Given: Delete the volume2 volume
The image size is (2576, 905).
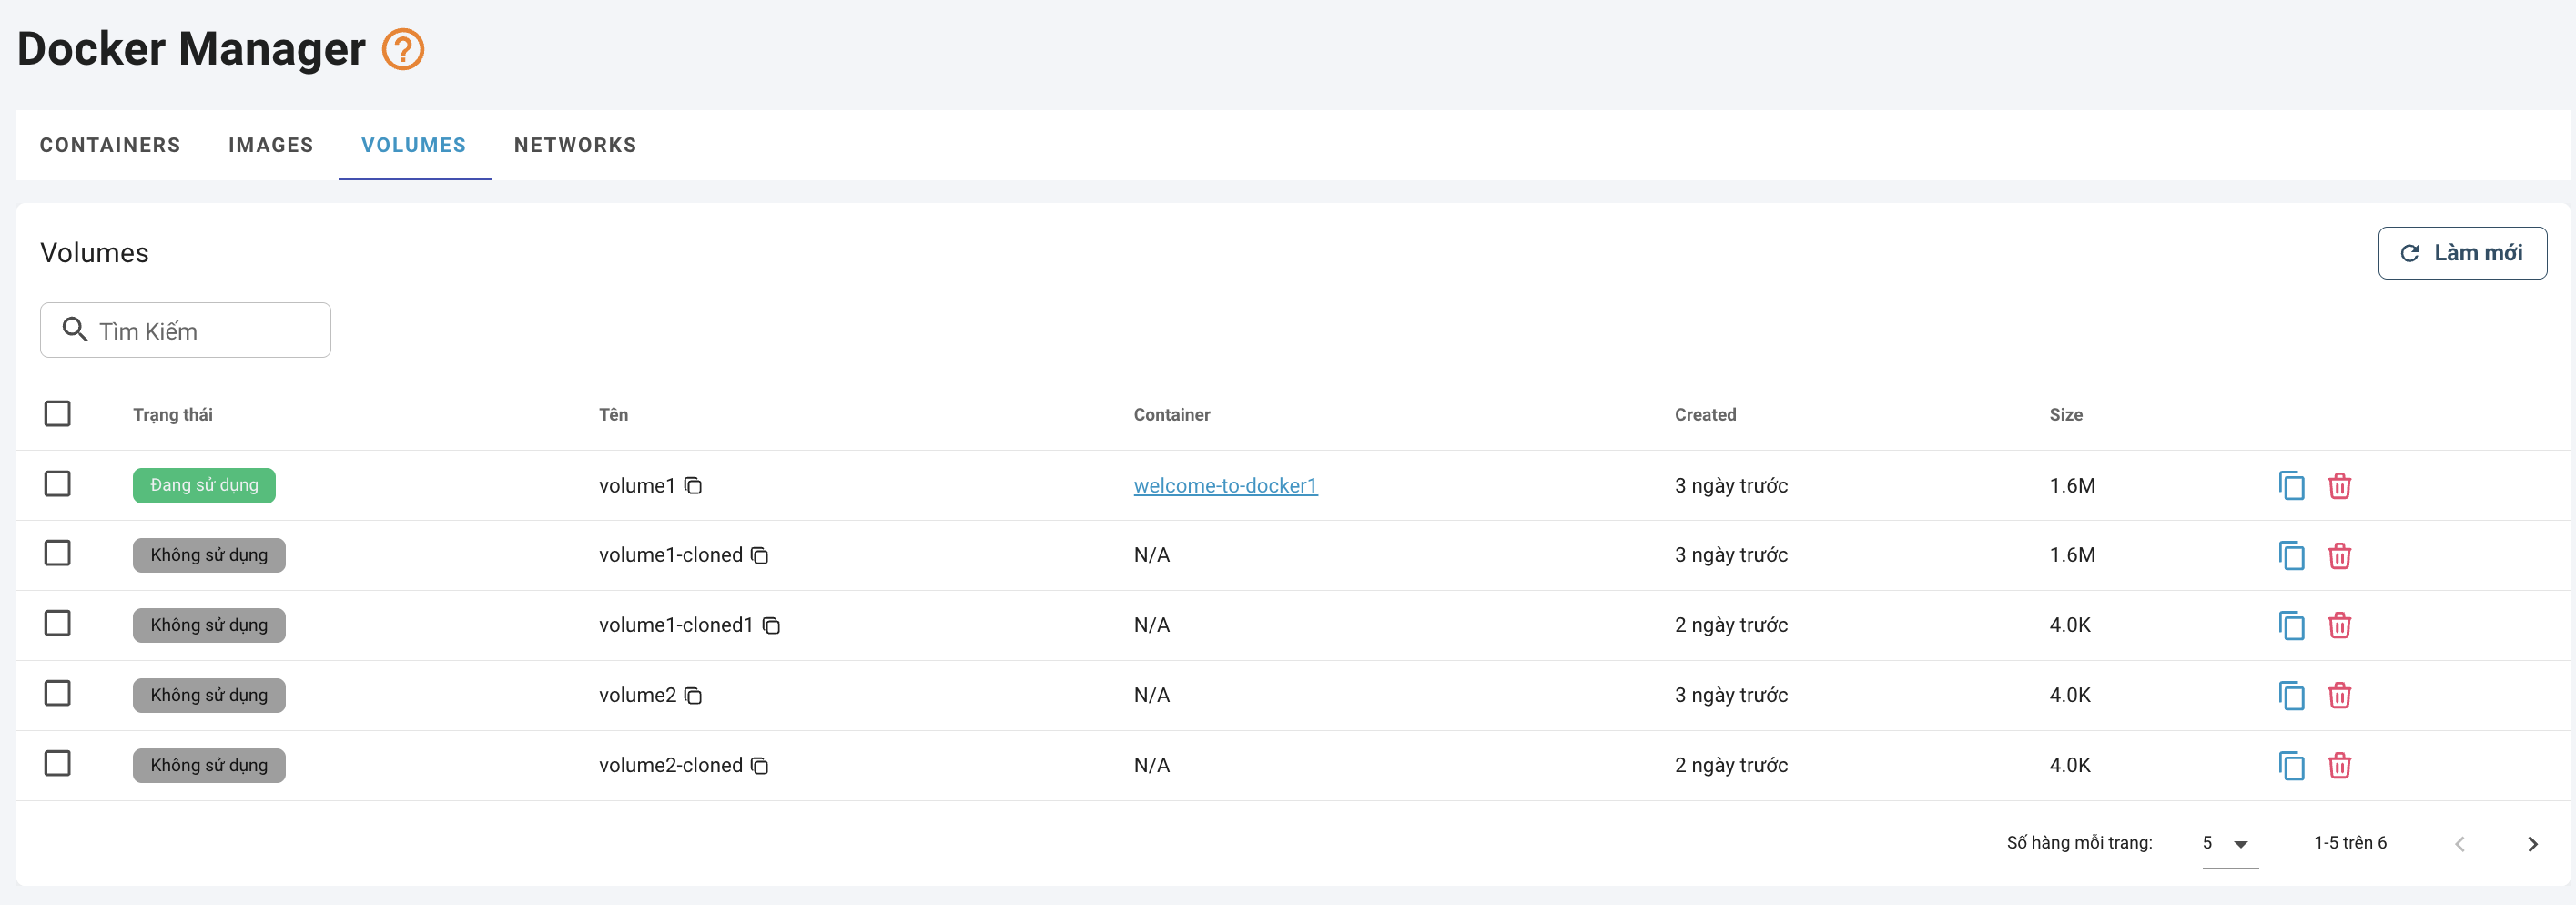Looking at the screenshot, I should [2339, 696].
